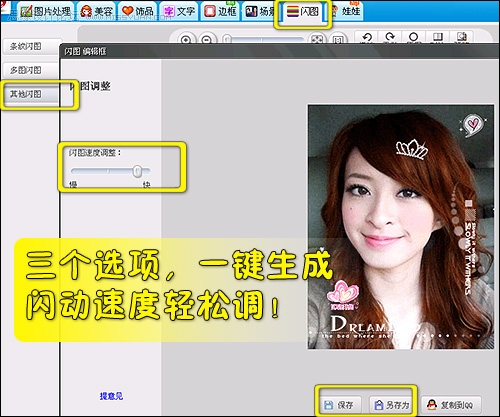Click the zoom in magnifier icon
The width and height of the screenshot is (500, 417).
(x=186, y=40)
